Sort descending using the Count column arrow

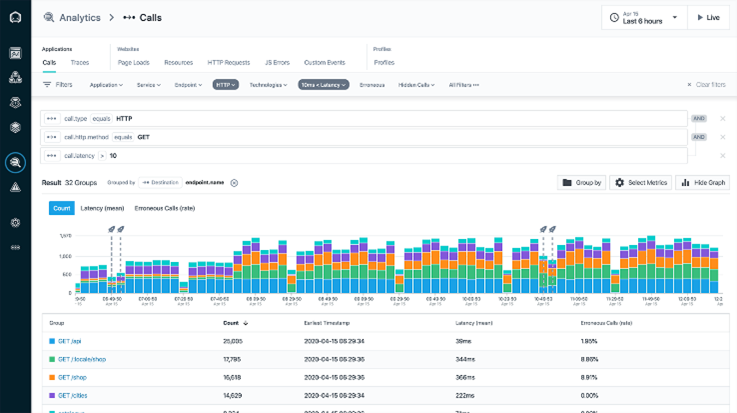coord(245,323)
